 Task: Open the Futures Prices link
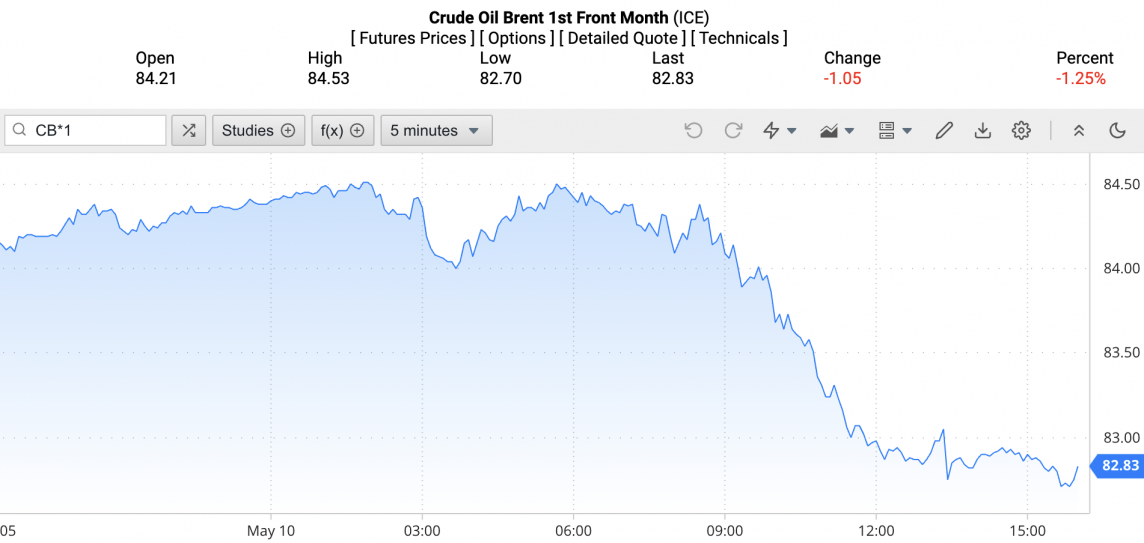413,38
